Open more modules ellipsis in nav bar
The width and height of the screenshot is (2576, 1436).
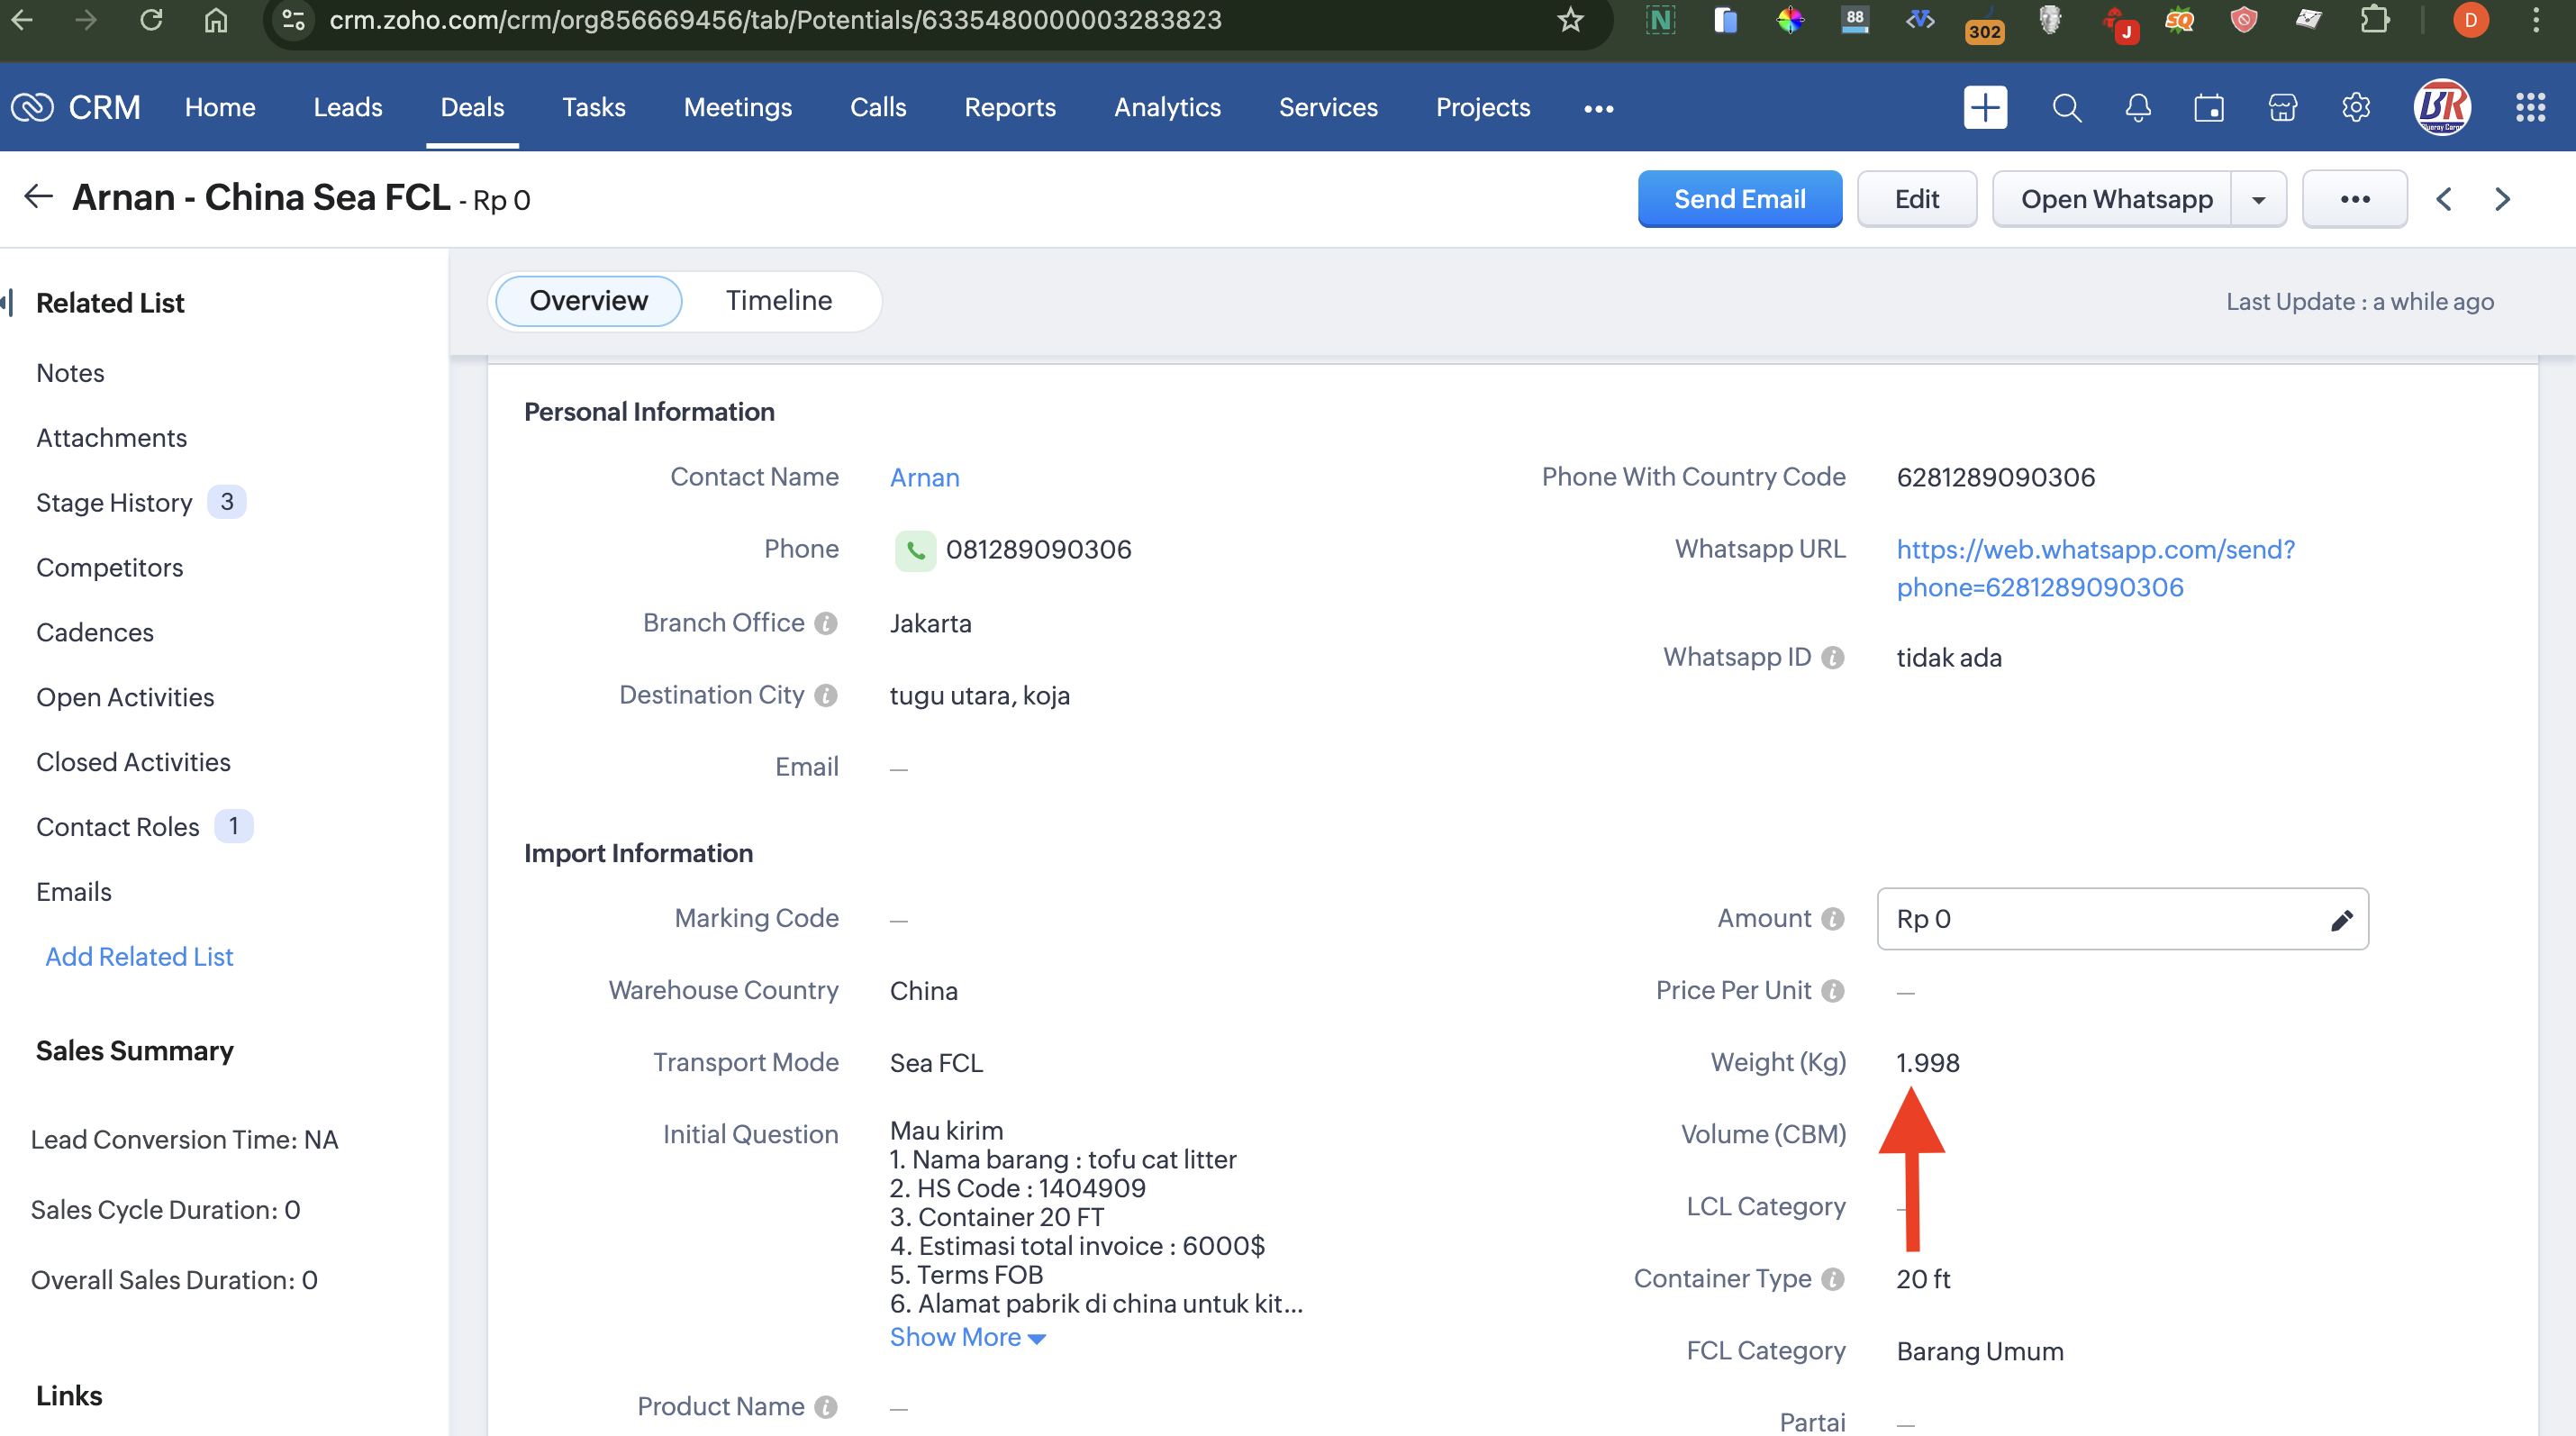coord(1598,108)
